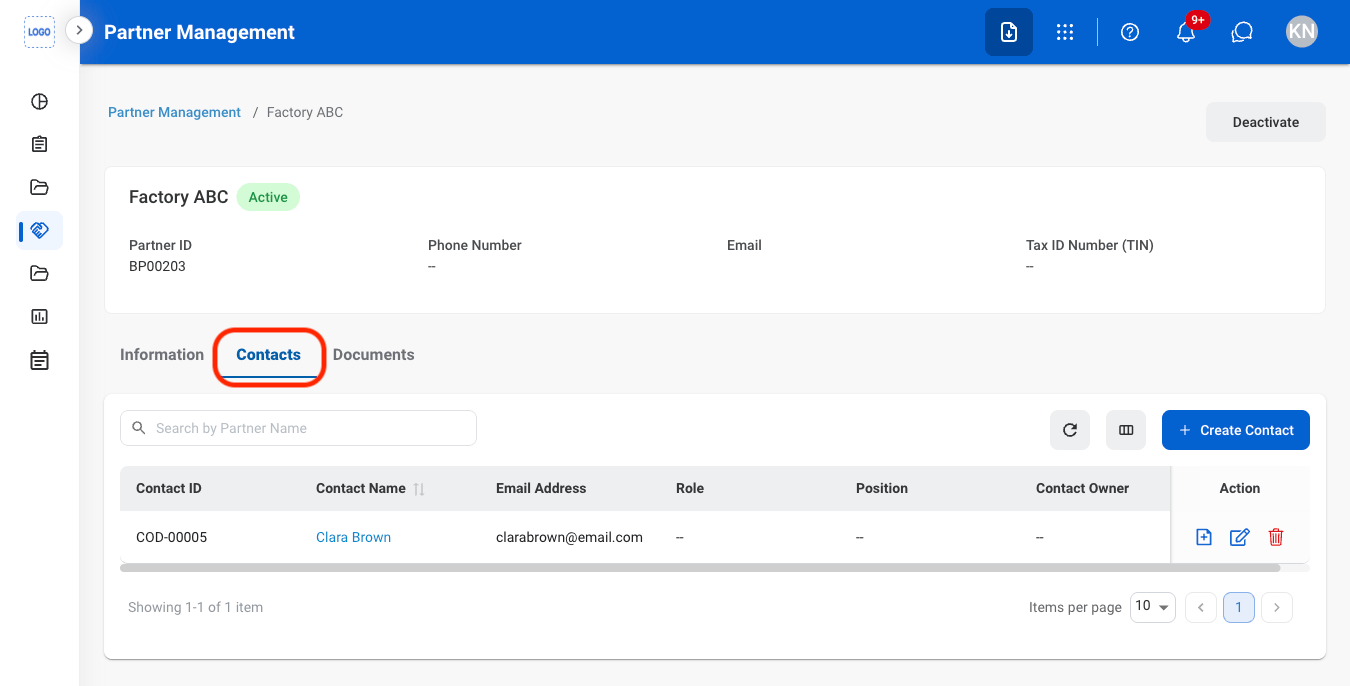Open the dashboard pie chart sidebar icon
Image resolution: width=1350 pixels, height=686 pixels.
point(39,101)
